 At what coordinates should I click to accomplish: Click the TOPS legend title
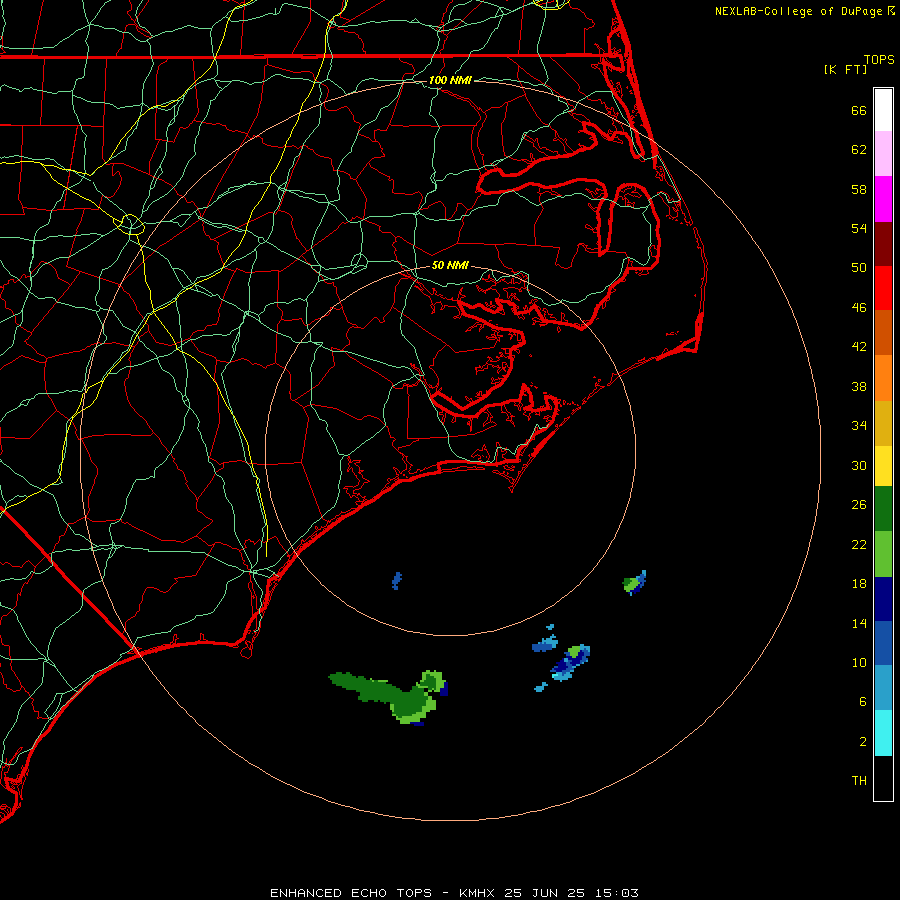(x=879, y=59)
